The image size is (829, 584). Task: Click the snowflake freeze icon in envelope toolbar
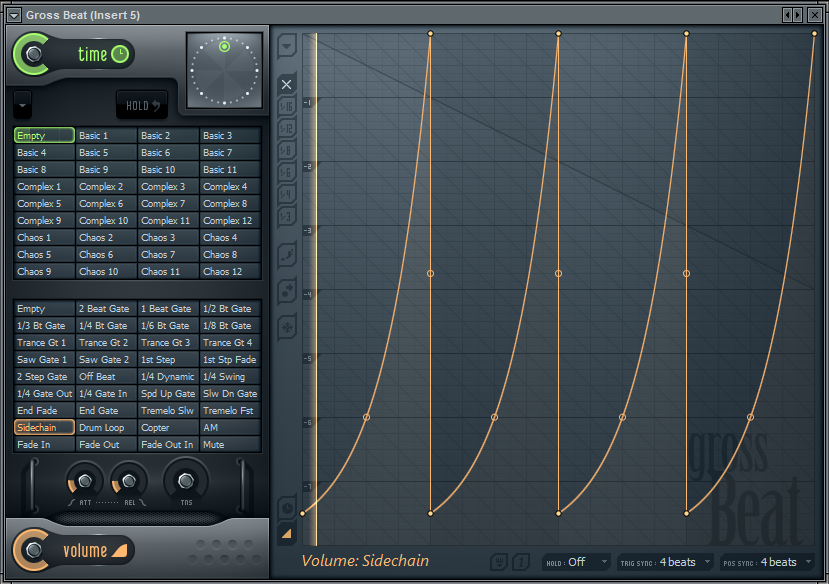[x=287, y=326]
